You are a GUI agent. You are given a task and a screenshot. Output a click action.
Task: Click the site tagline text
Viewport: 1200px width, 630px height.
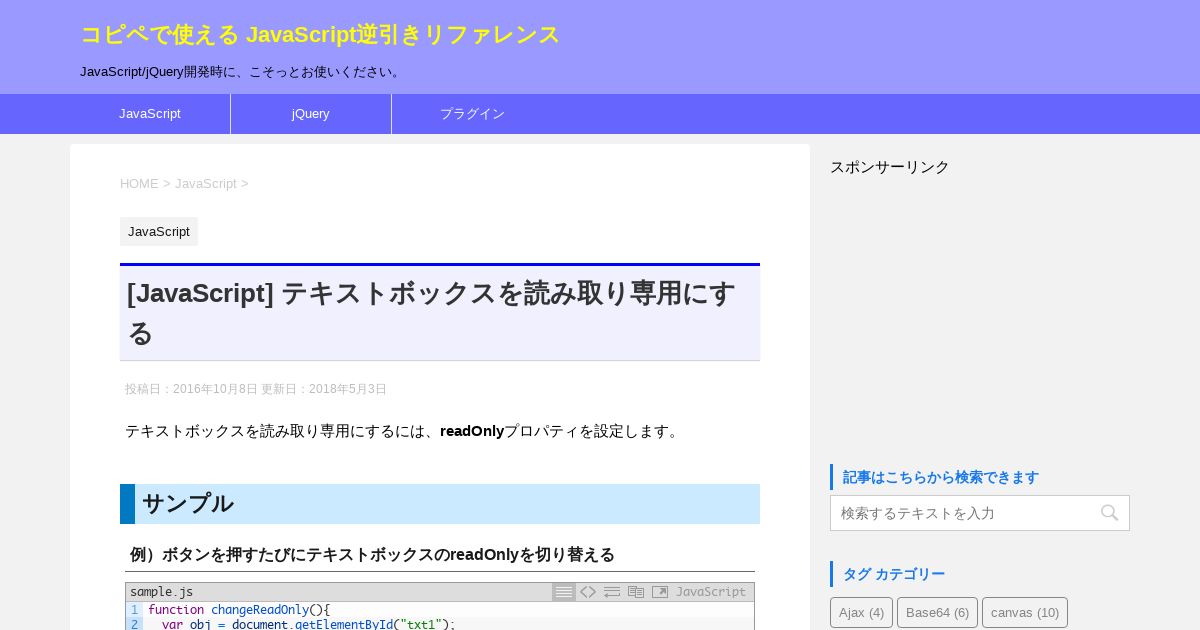(242, 72)
